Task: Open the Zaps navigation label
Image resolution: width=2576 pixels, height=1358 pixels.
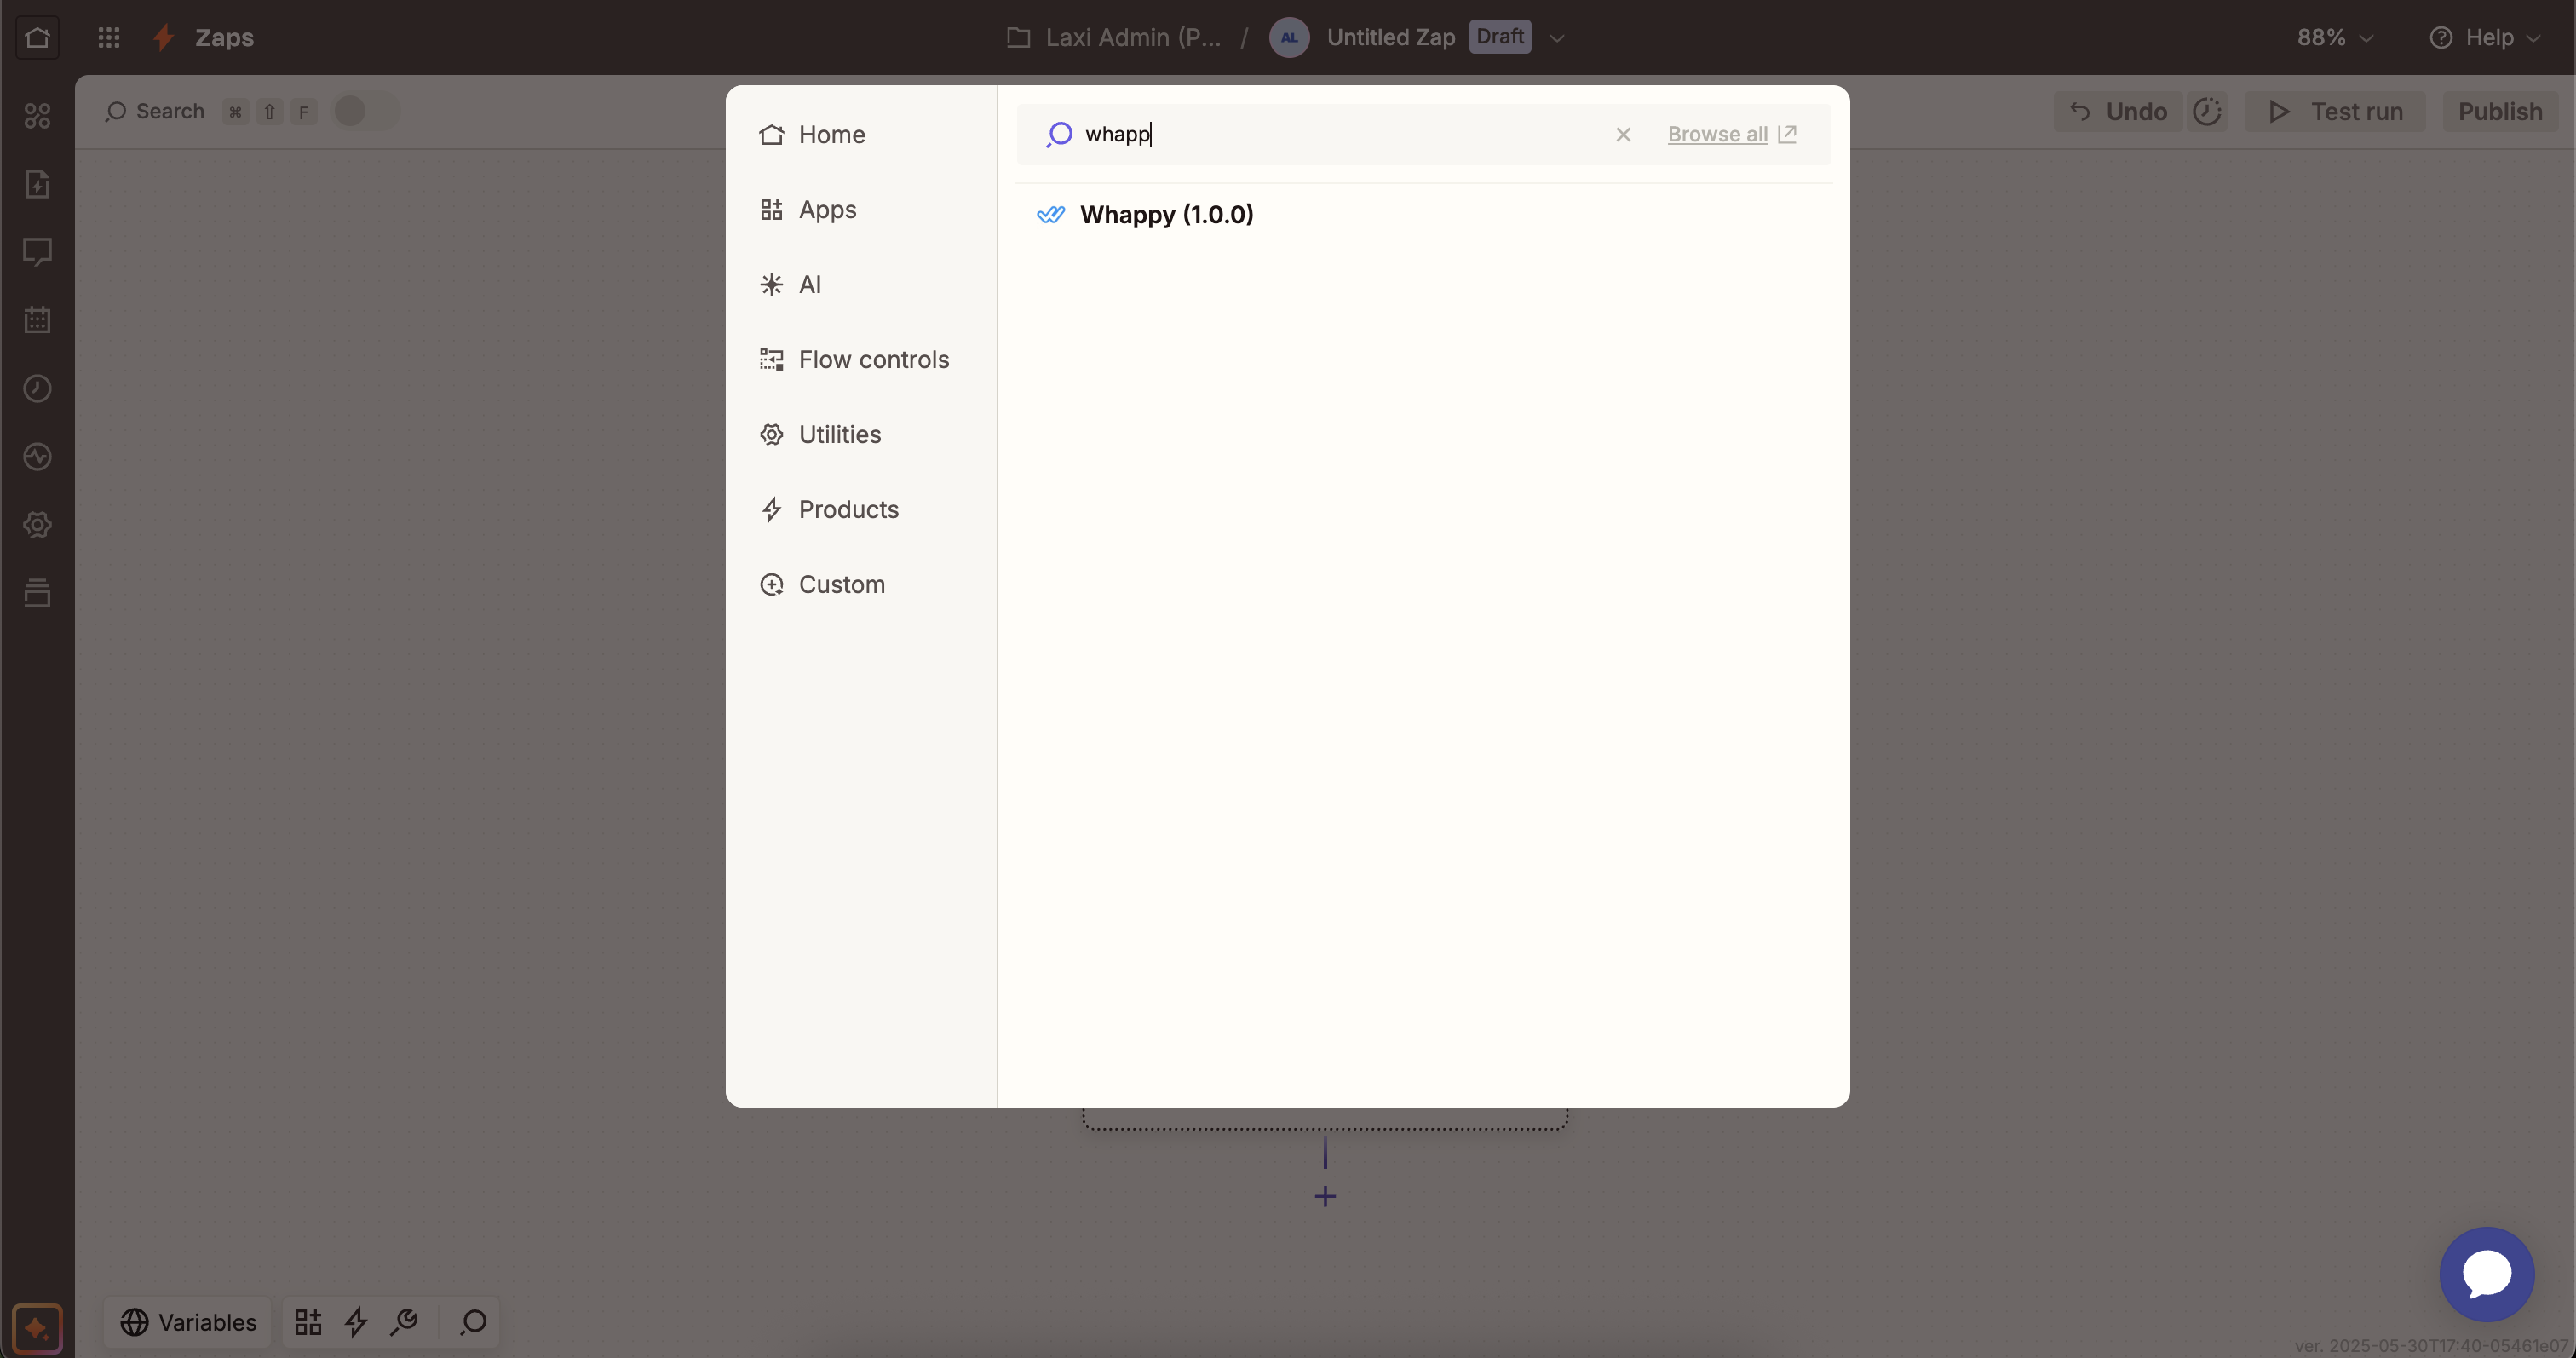Action: pos(225,37)
